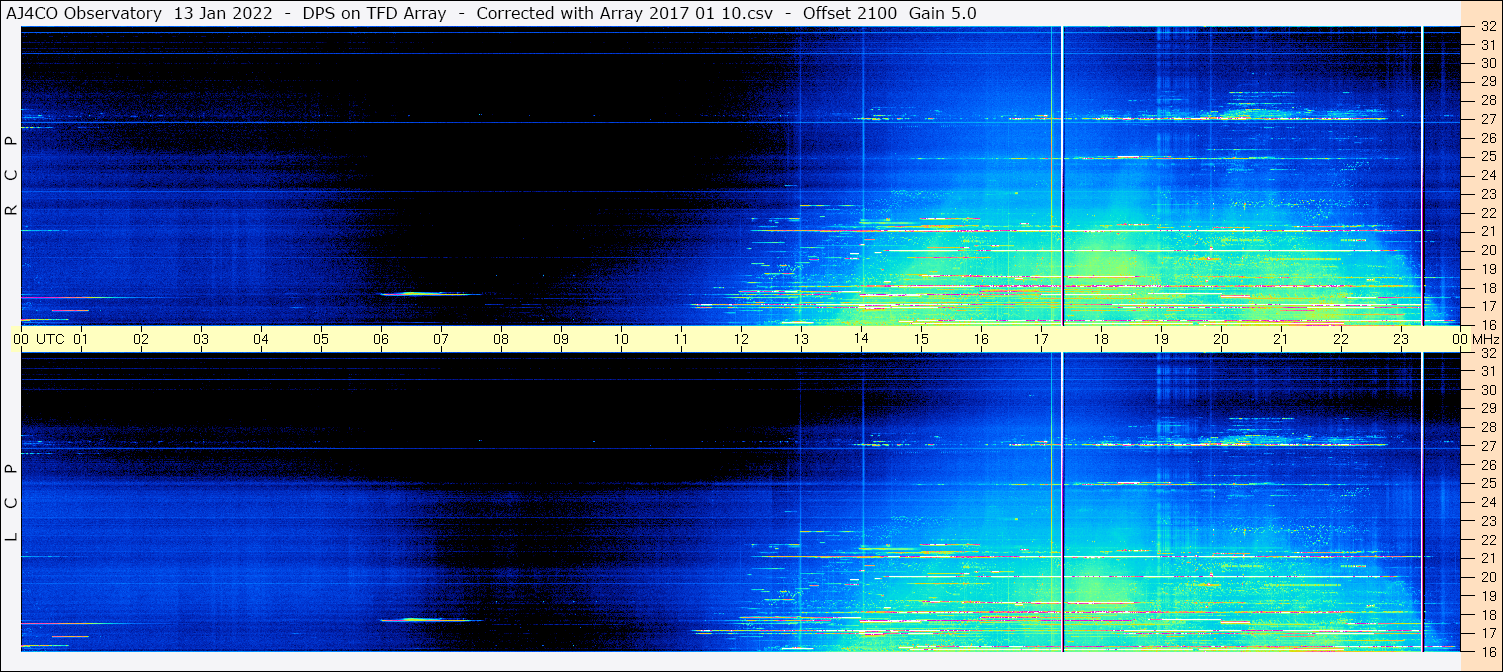This screenshot has width=1503, height=672.
Task: Click the 24 MHz label of the LCP panel
Action: click(1487, 502)
